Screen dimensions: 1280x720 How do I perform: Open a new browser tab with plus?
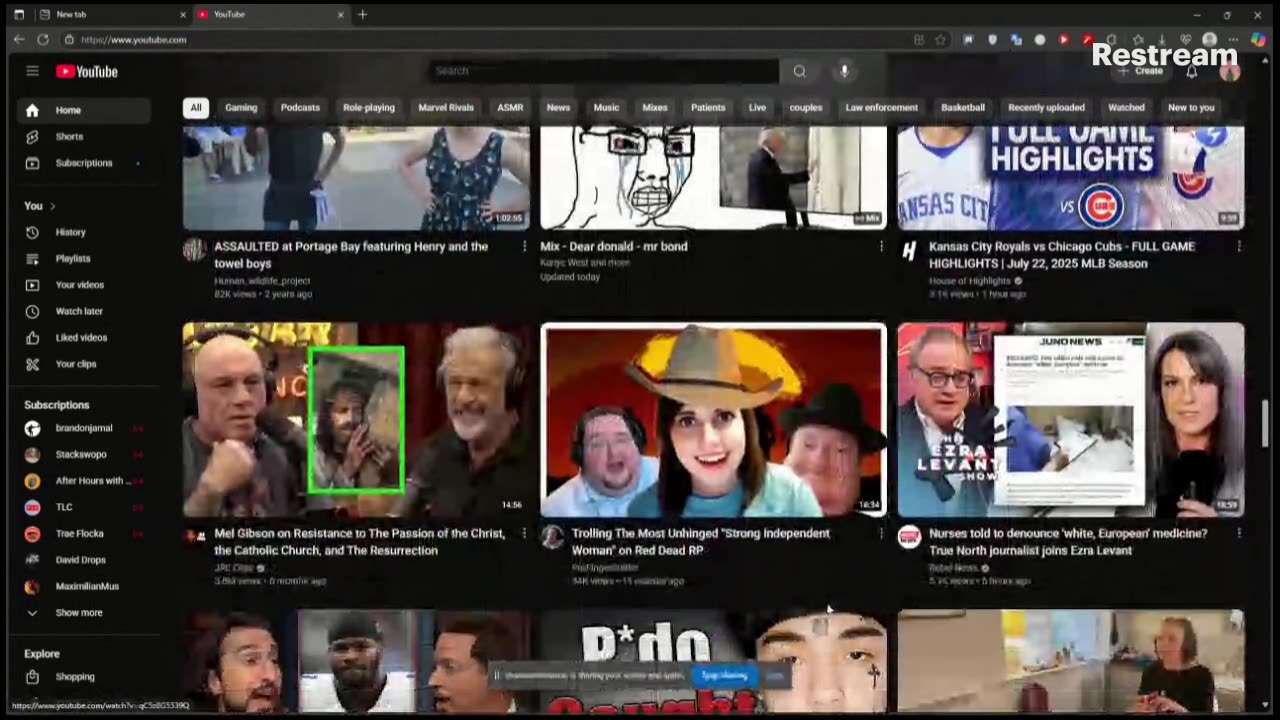coord(363,15)
